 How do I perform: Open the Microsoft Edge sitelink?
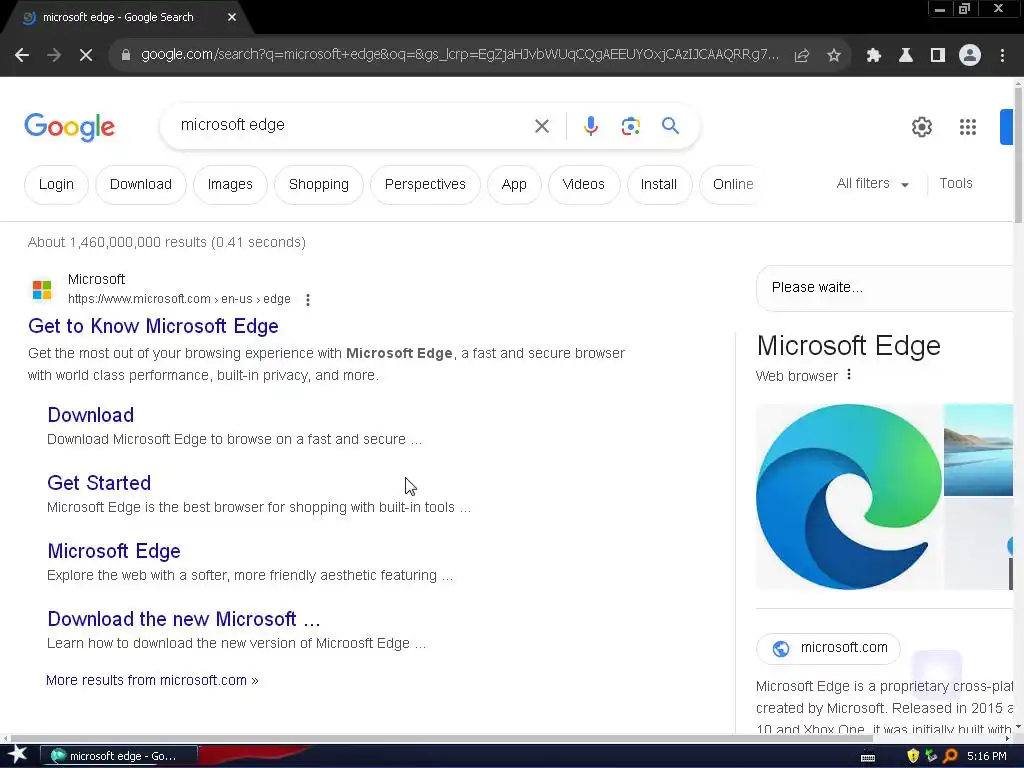[x=114, y=551]
